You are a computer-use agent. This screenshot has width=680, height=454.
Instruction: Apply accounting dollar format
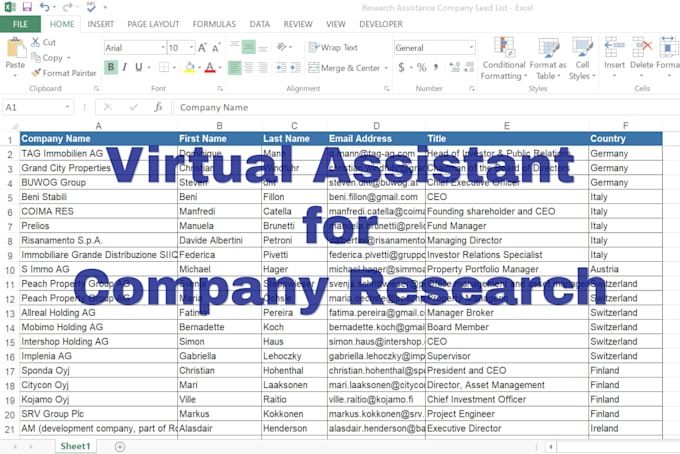click(x=401, y=67)
